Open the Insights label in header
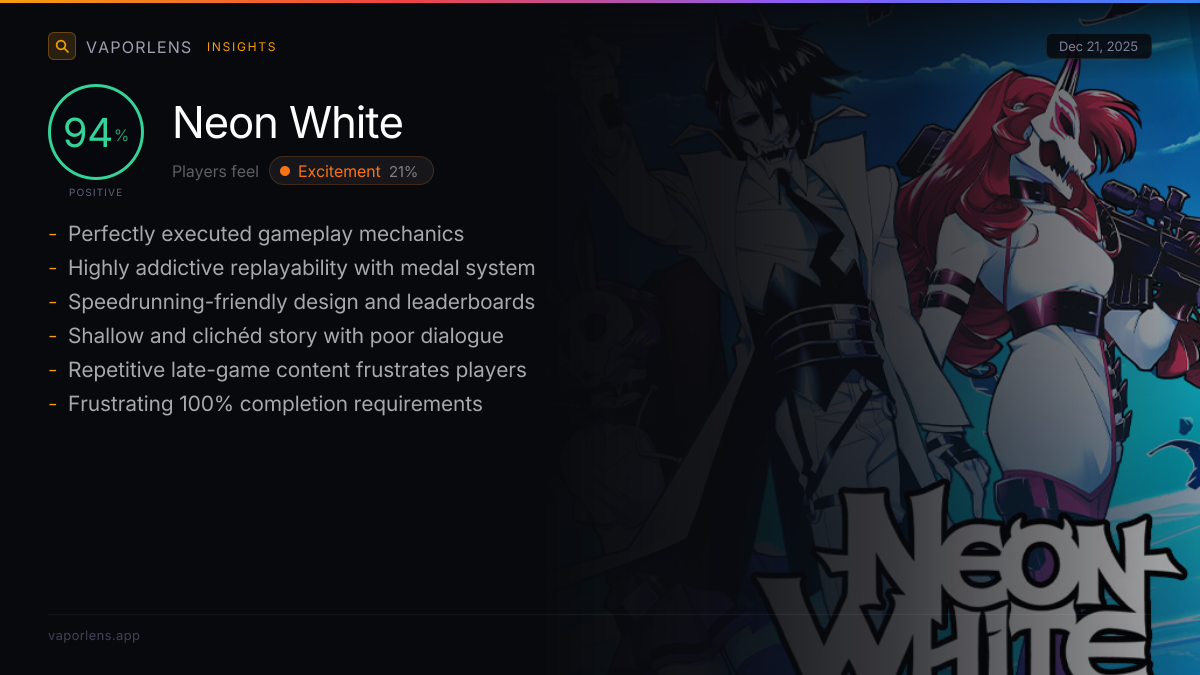Image resolution: width=1200 pixels, height=675 pixels. [x=241, y=47]
